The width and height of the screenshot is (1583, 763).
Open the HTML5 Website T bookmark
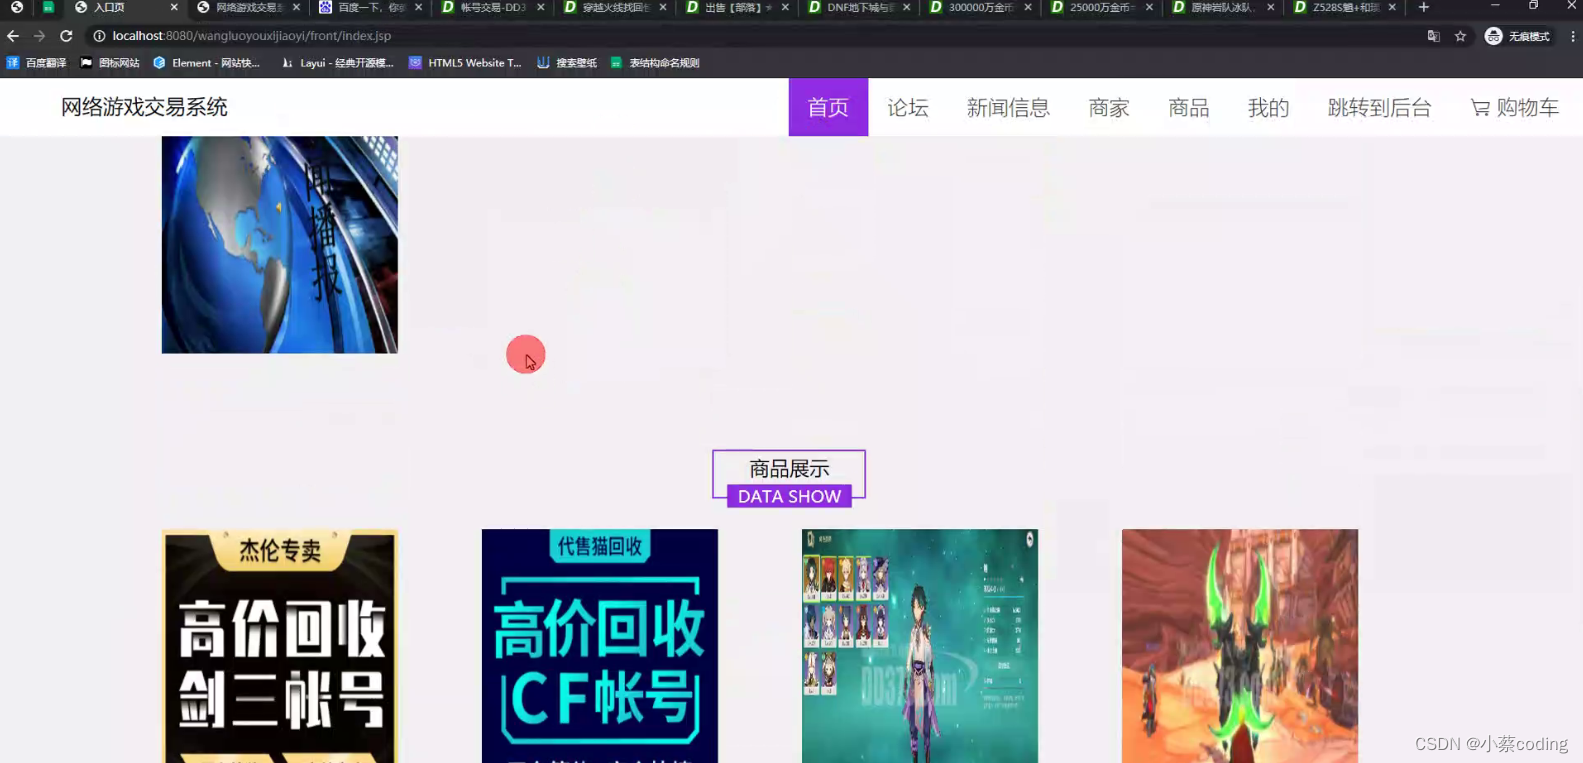click(x=465, y=63)
